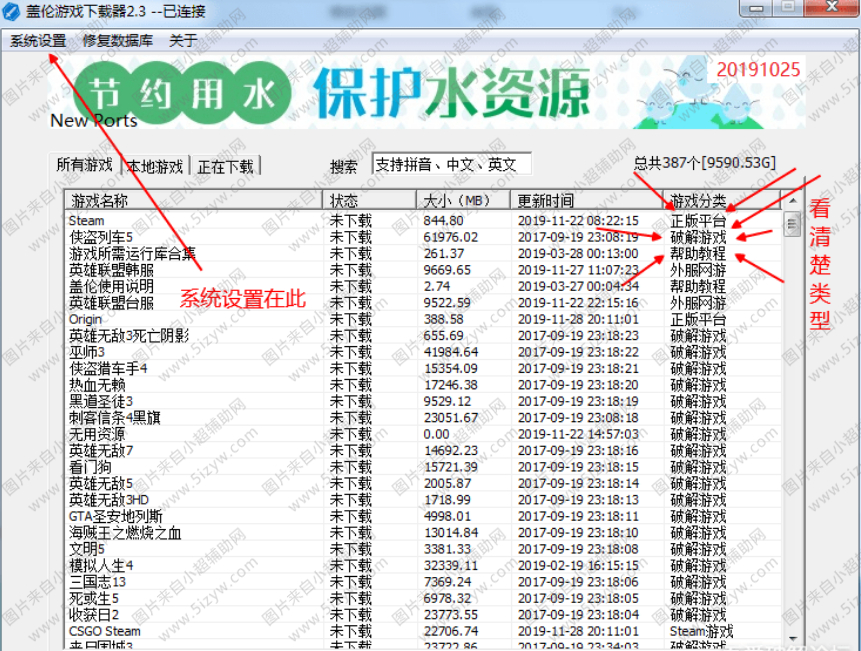Select the 海贼王之燃烧之血 row
The width and height of the screenshot is (861, 651).
pos(423,533)
